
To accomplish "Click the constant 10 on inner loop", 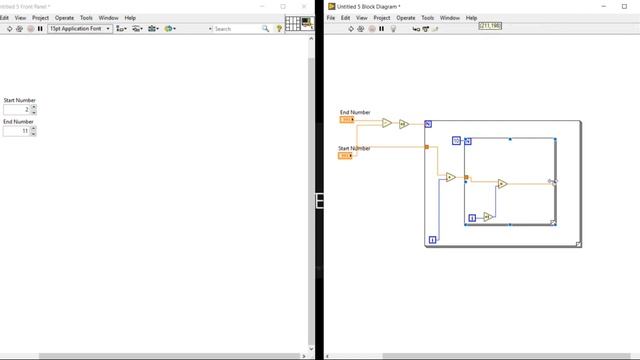I will point(456,140).
